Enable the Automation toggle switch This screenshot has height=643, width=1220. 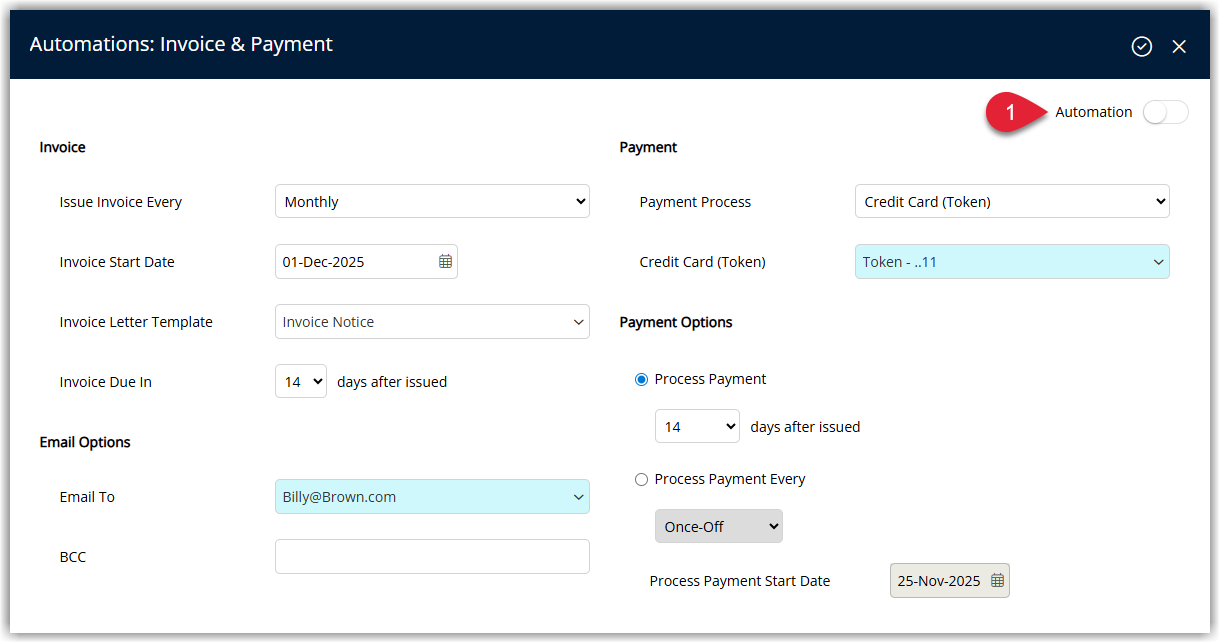pos(1166,112)
